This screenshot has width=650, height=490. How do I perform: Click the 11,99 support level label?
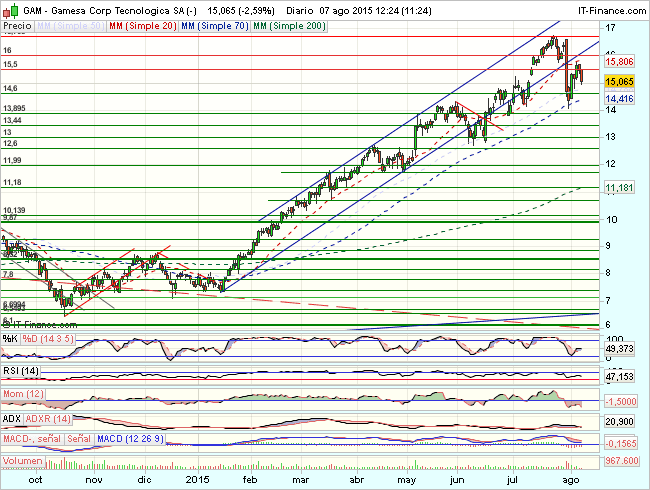tap(12, 160)
